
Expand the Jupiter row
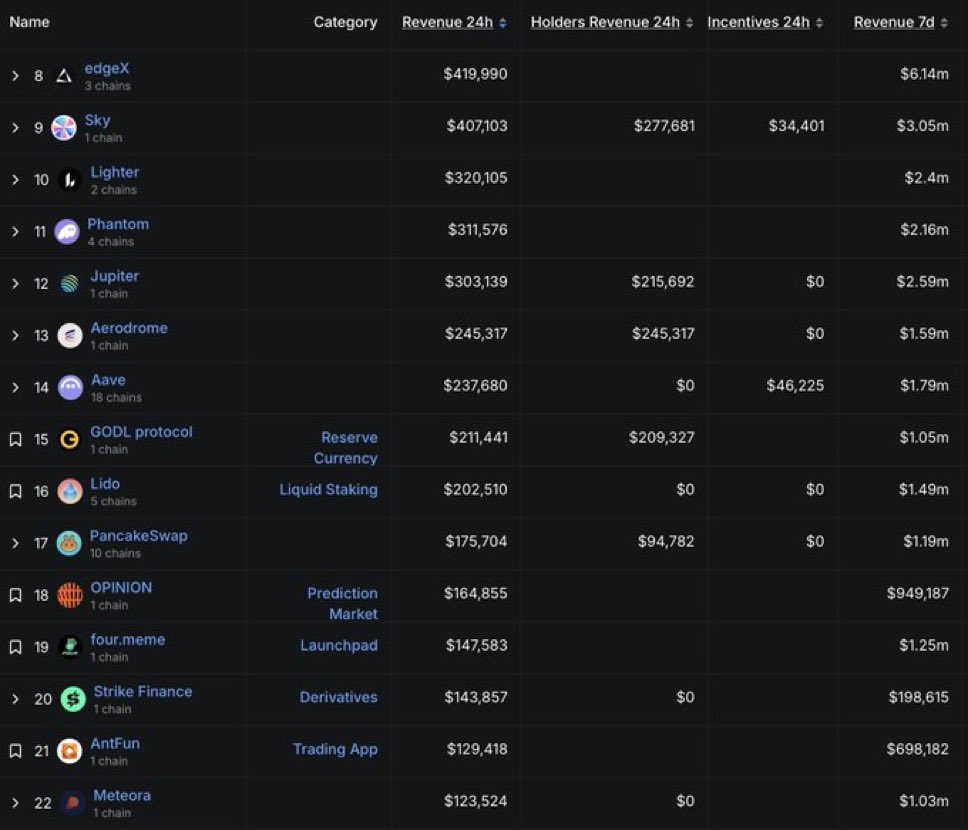tap(15, 283)
